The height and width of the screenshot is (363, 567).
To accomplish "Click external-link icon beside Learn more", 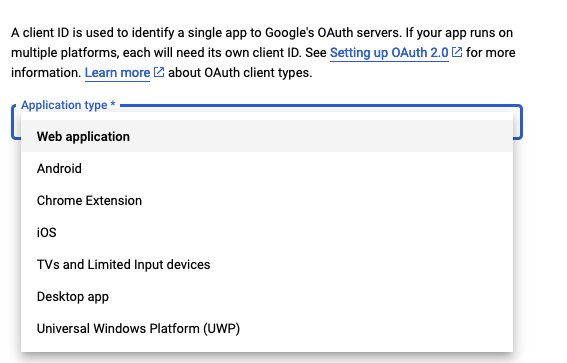I will coord(159,72).
